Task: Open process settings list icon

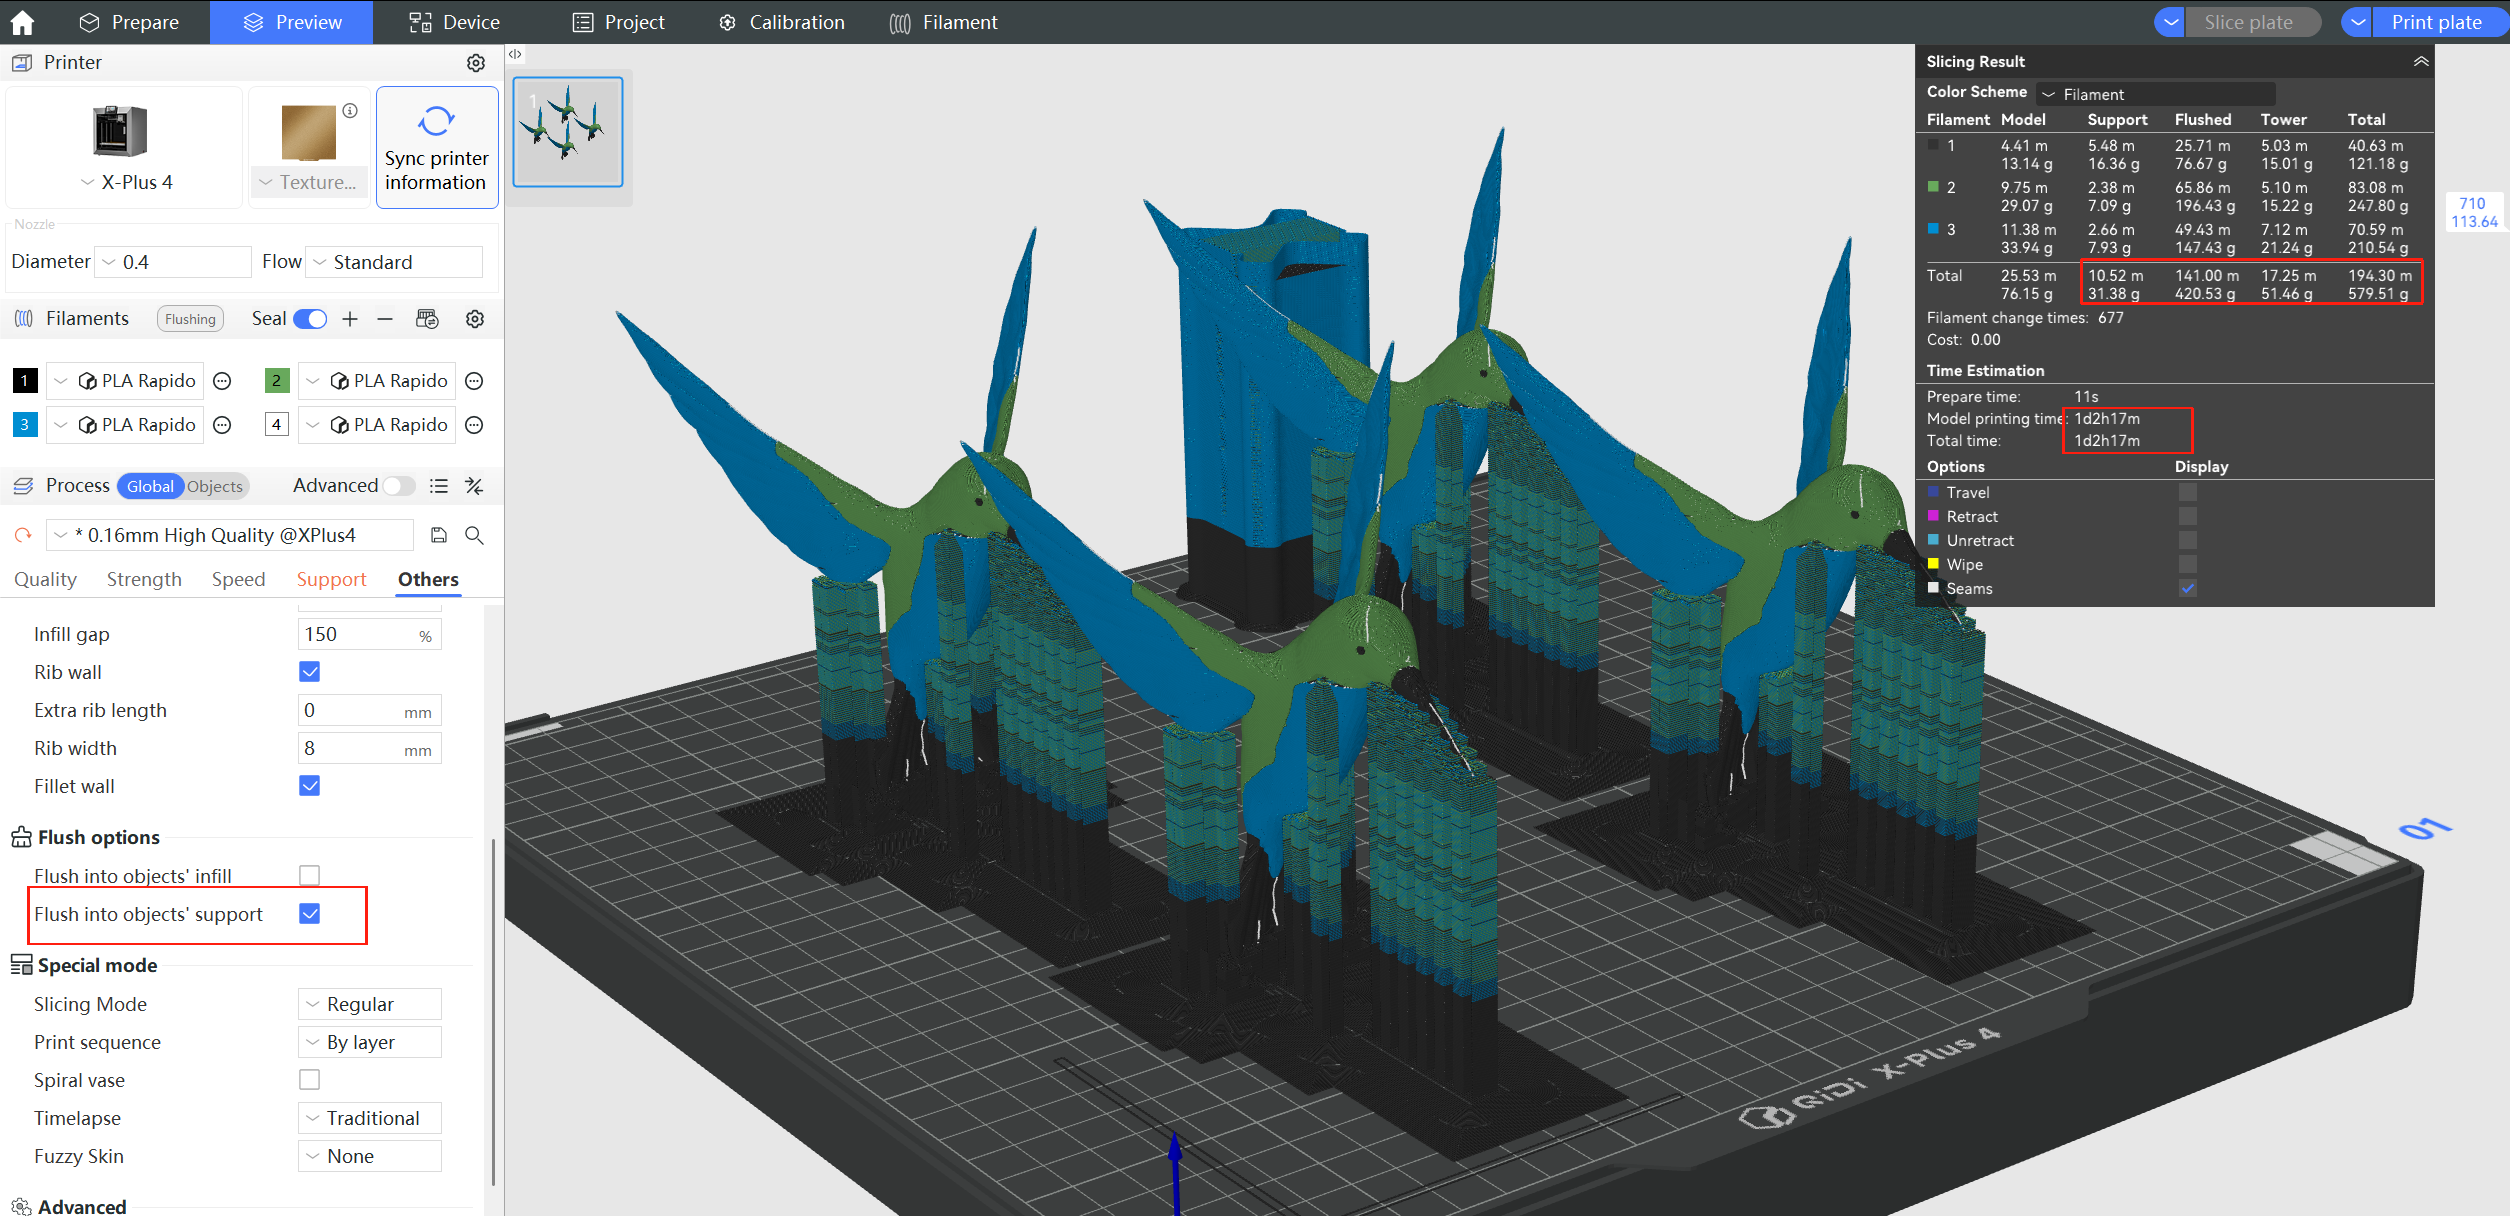Action: coord(438,486)
